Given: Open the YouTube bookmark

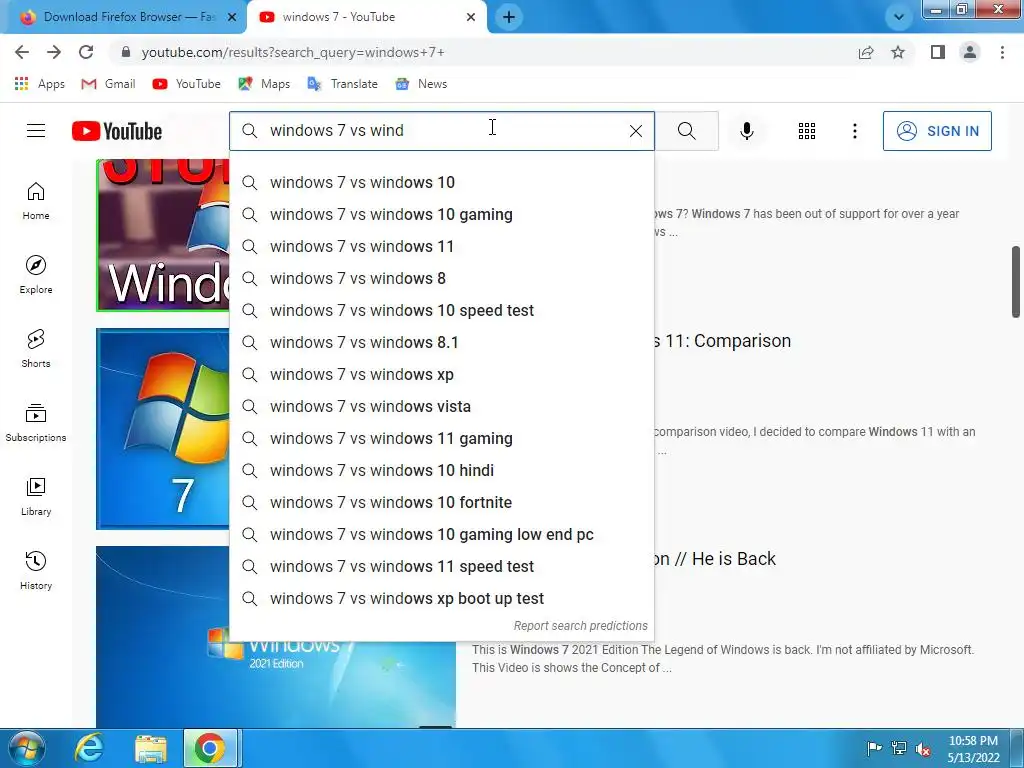Looking at the screenshot, I should (x=186, y=84).
